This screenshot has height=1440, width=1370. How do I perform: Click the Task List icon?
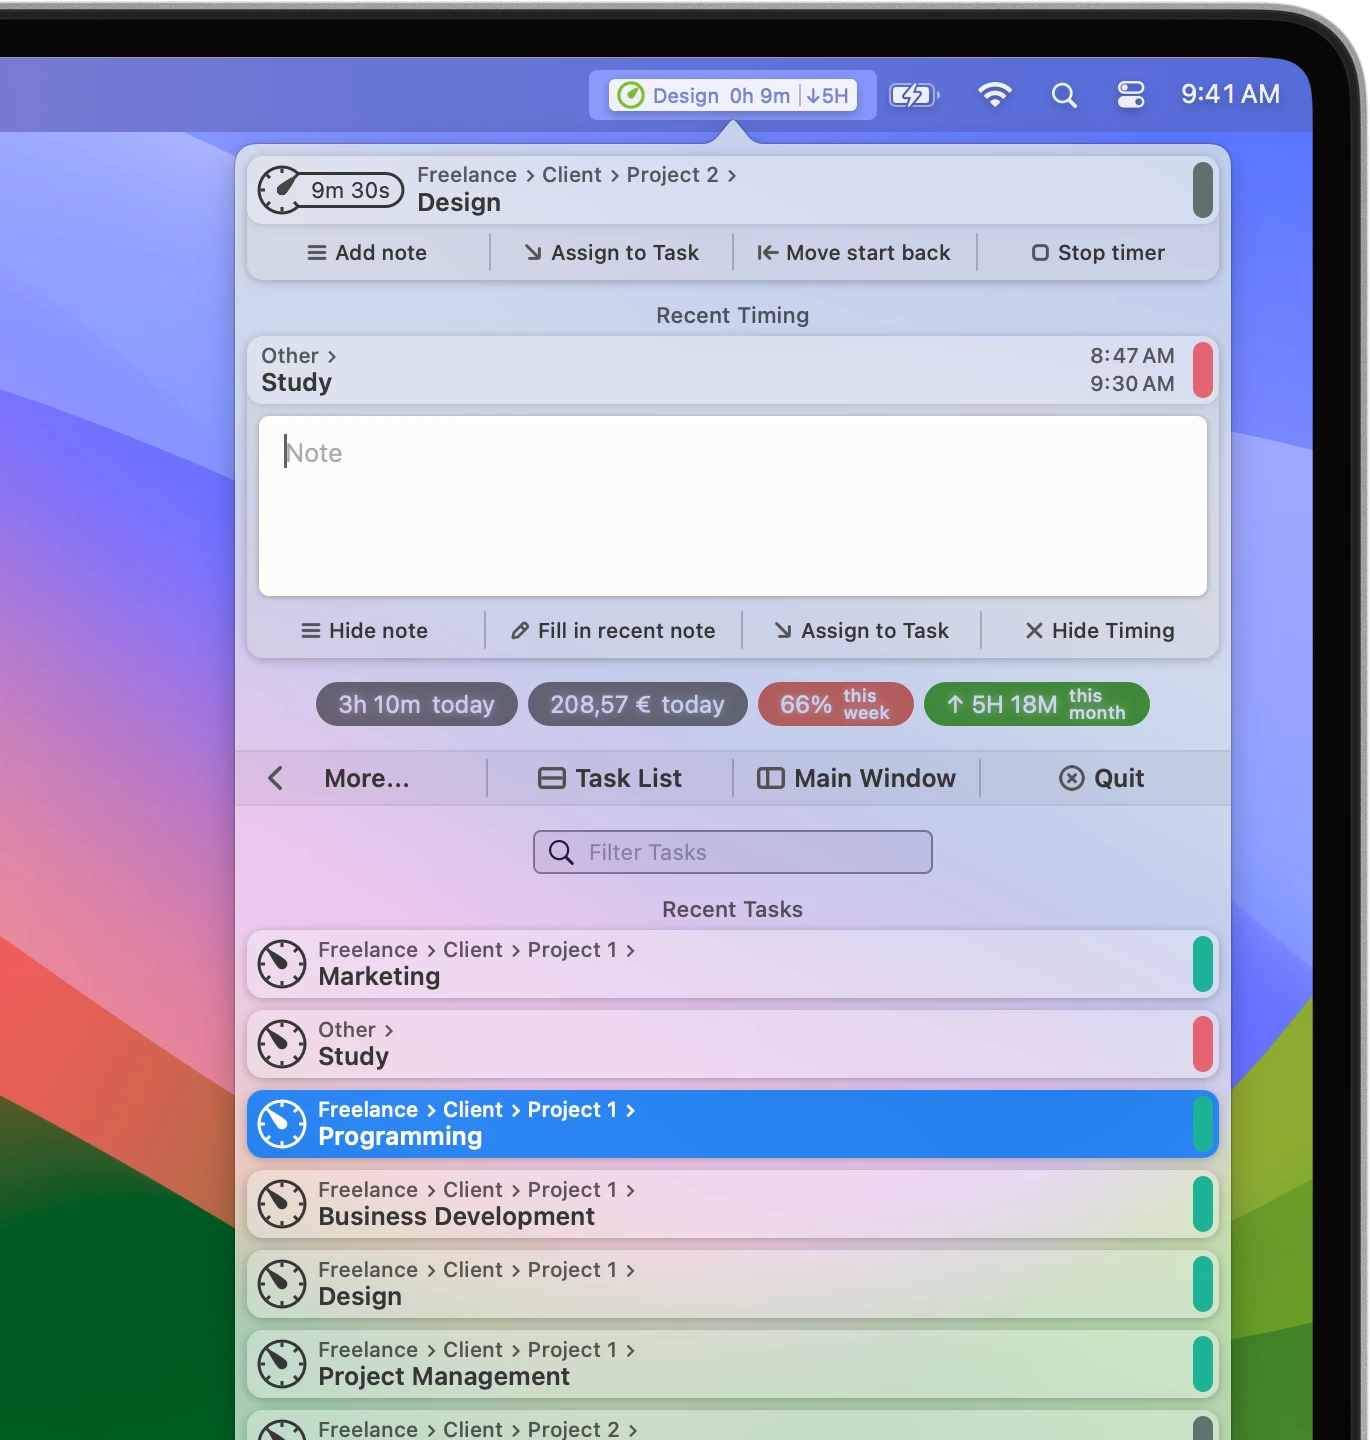[551, 778]
